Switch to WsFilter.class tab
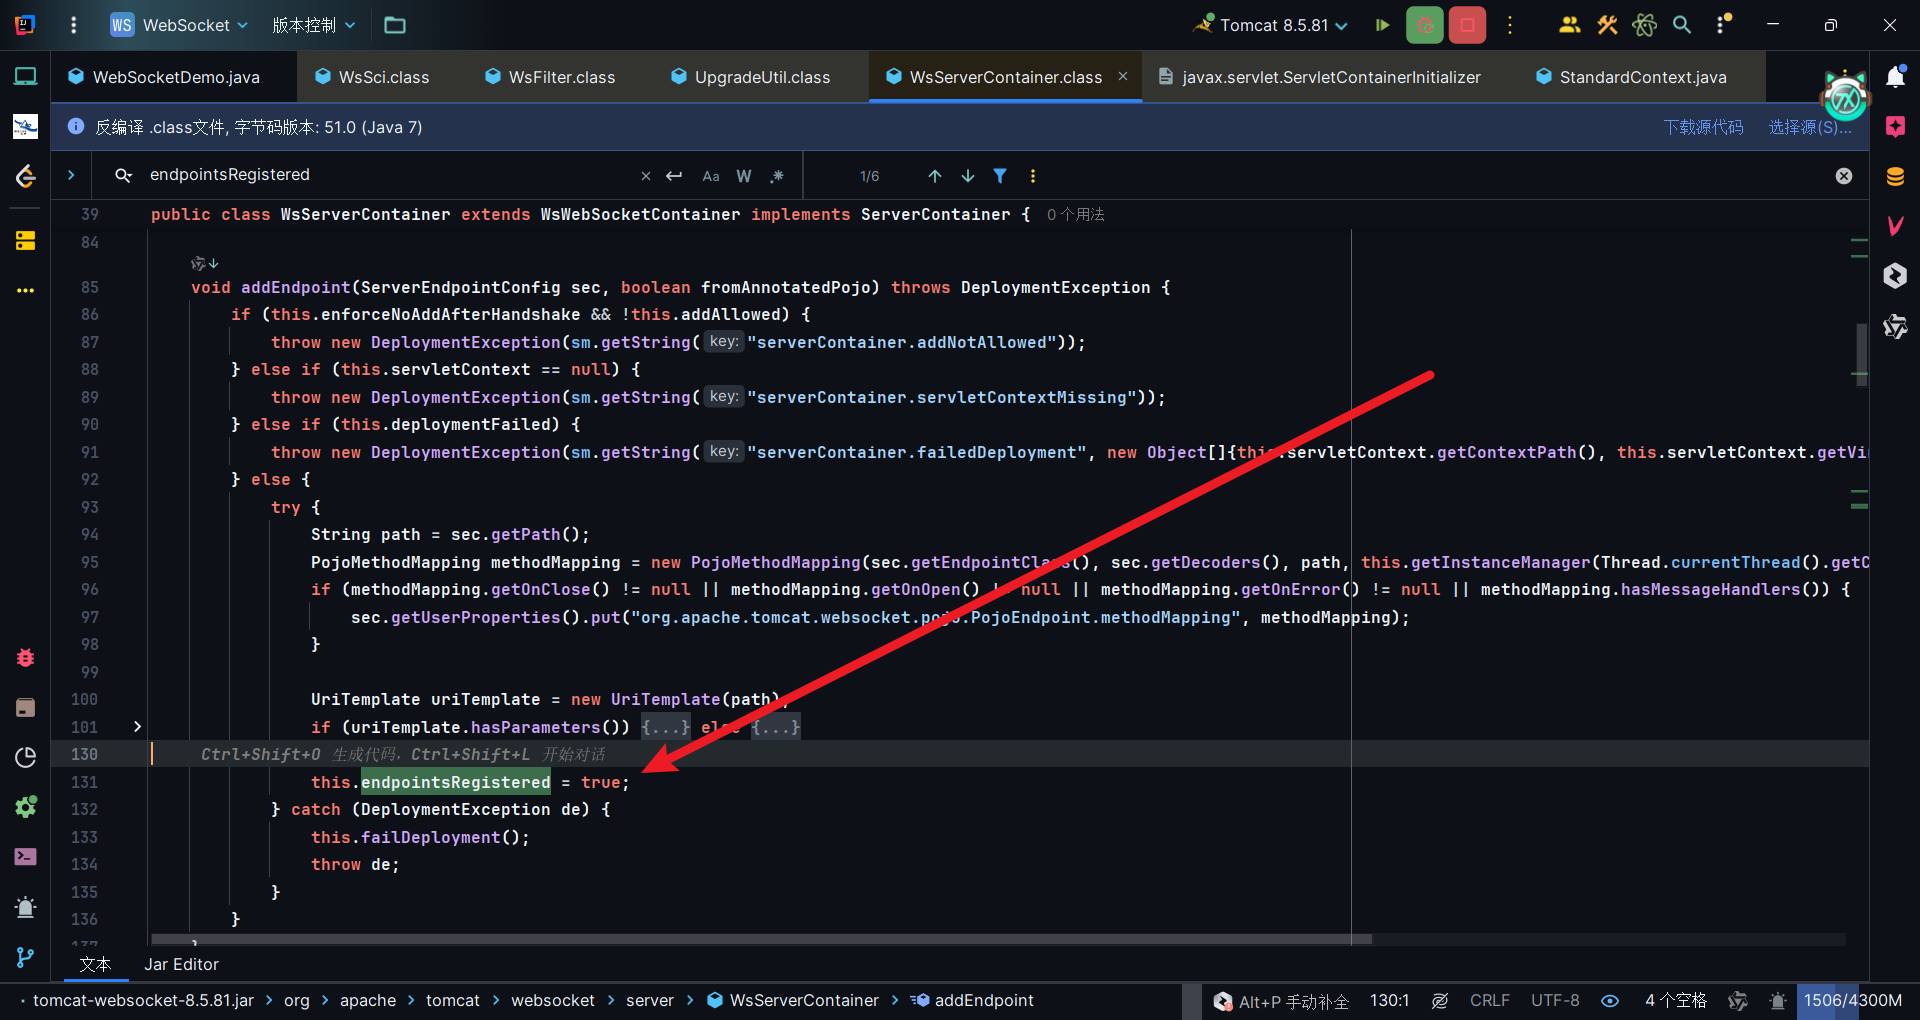This screenshot has width=1920, height=1020. click(550, 77)
